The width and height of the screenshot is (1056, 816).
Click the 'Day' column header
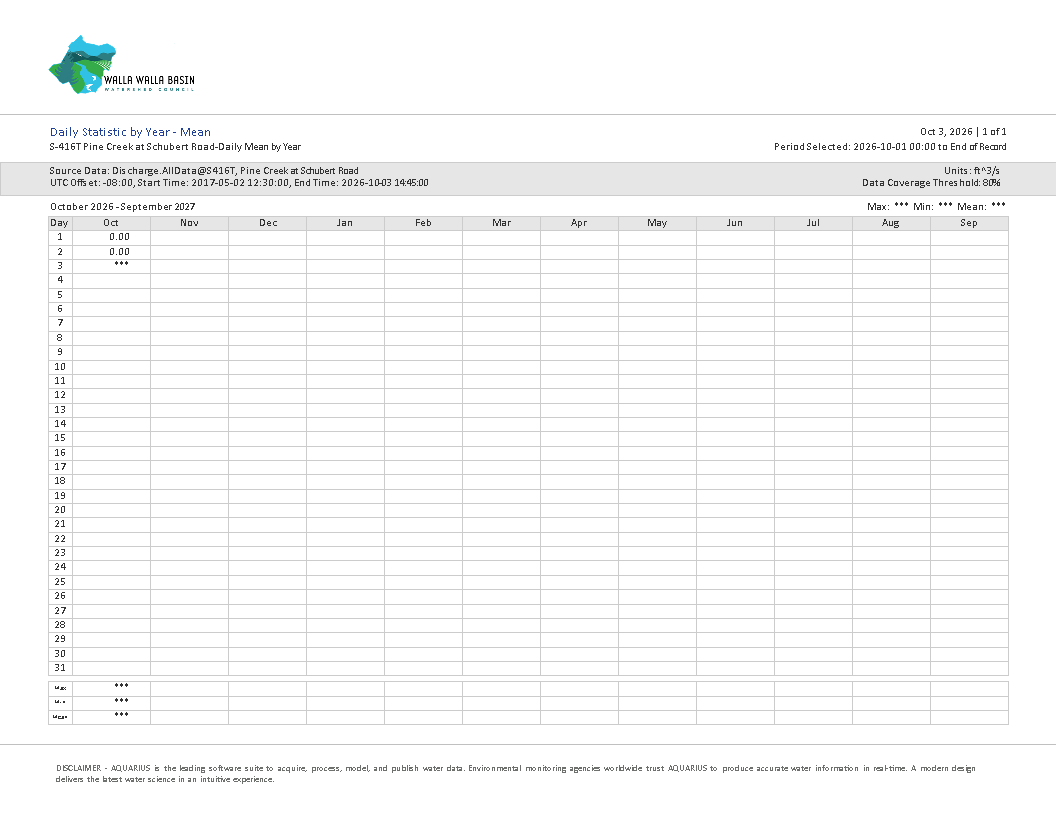[59, 223]
